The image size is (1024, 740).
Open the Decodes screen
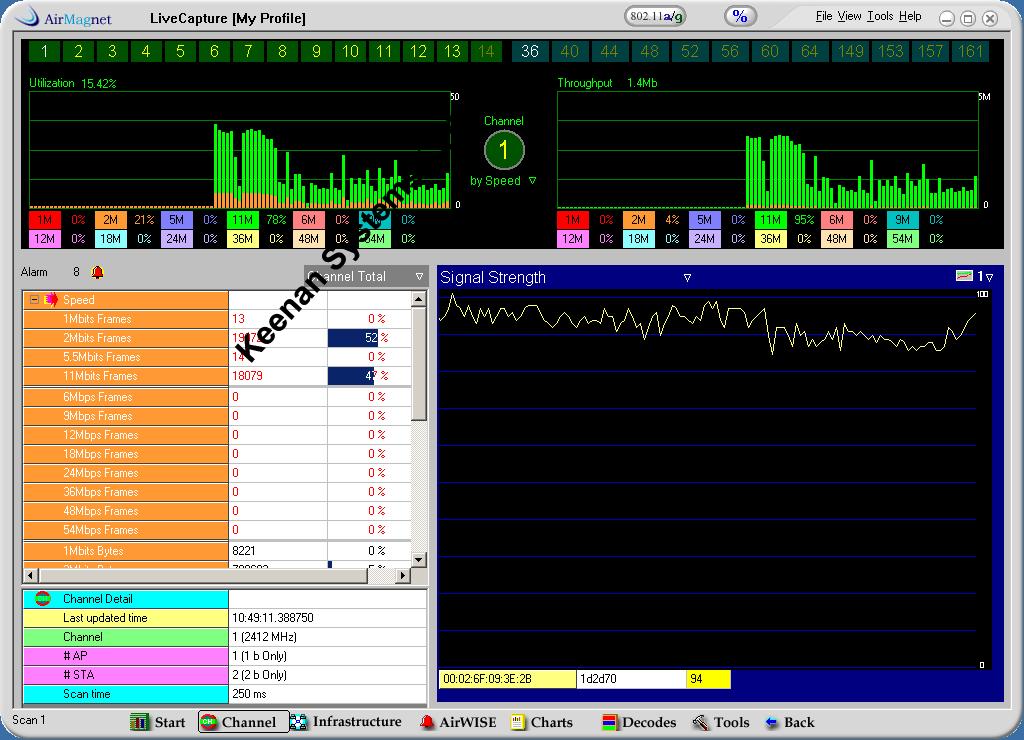[639, 722]
